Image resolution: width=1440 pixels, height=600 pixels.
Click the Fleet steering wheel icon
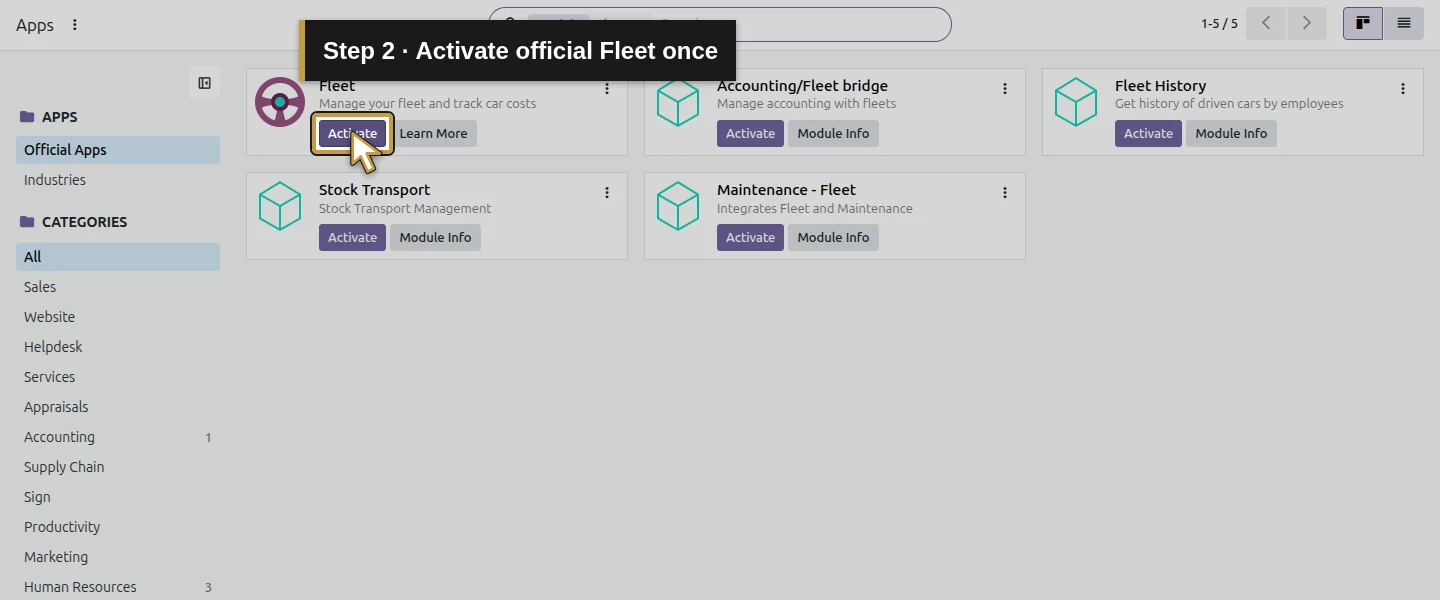click(x=280, y=102)
